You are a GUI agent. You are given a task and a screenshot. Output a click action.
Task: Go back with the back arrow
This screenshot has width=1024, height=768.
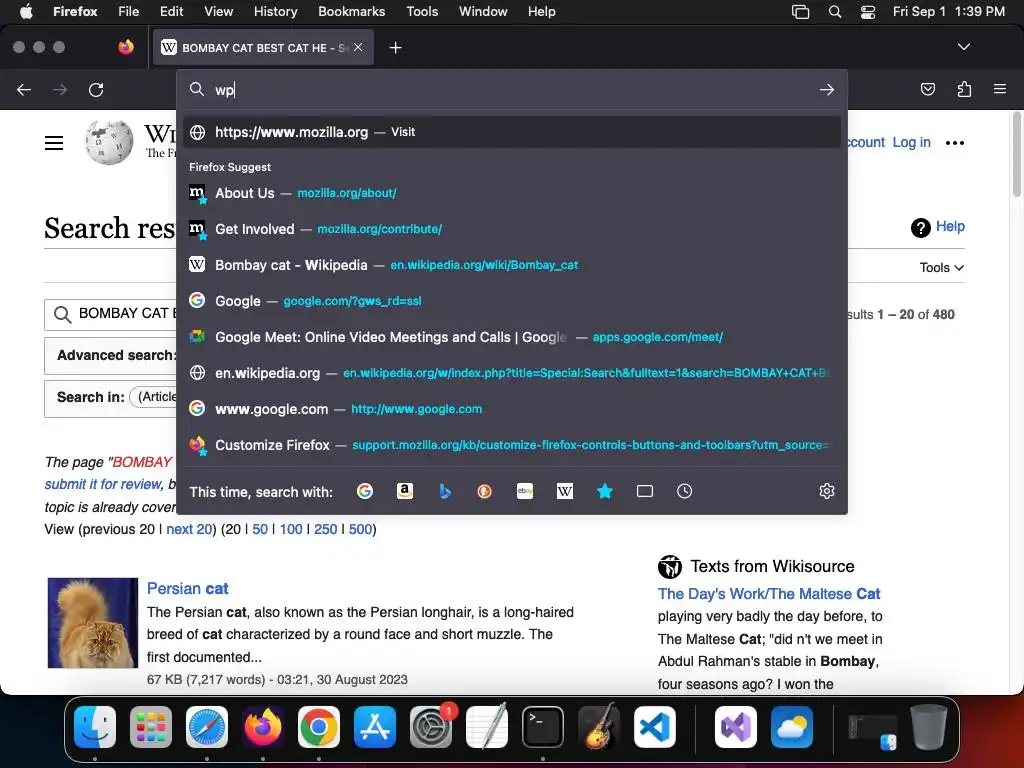(x=24, y=89)
